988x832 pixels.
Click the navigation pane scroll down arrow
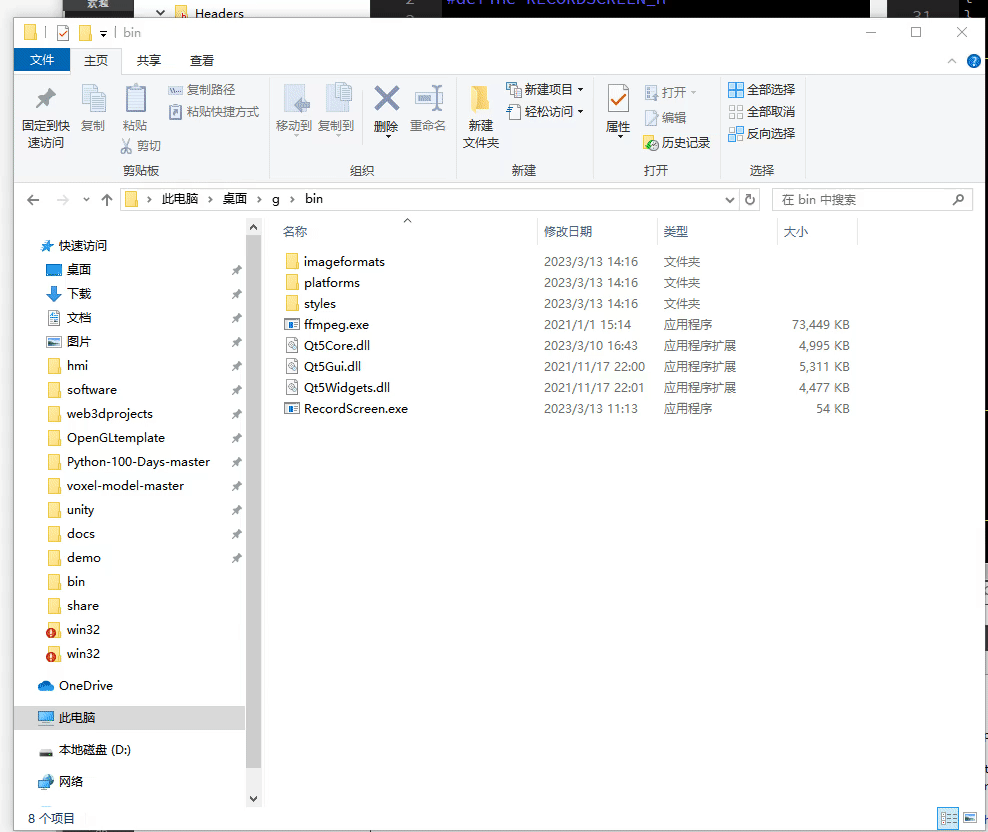click(253, 799)
